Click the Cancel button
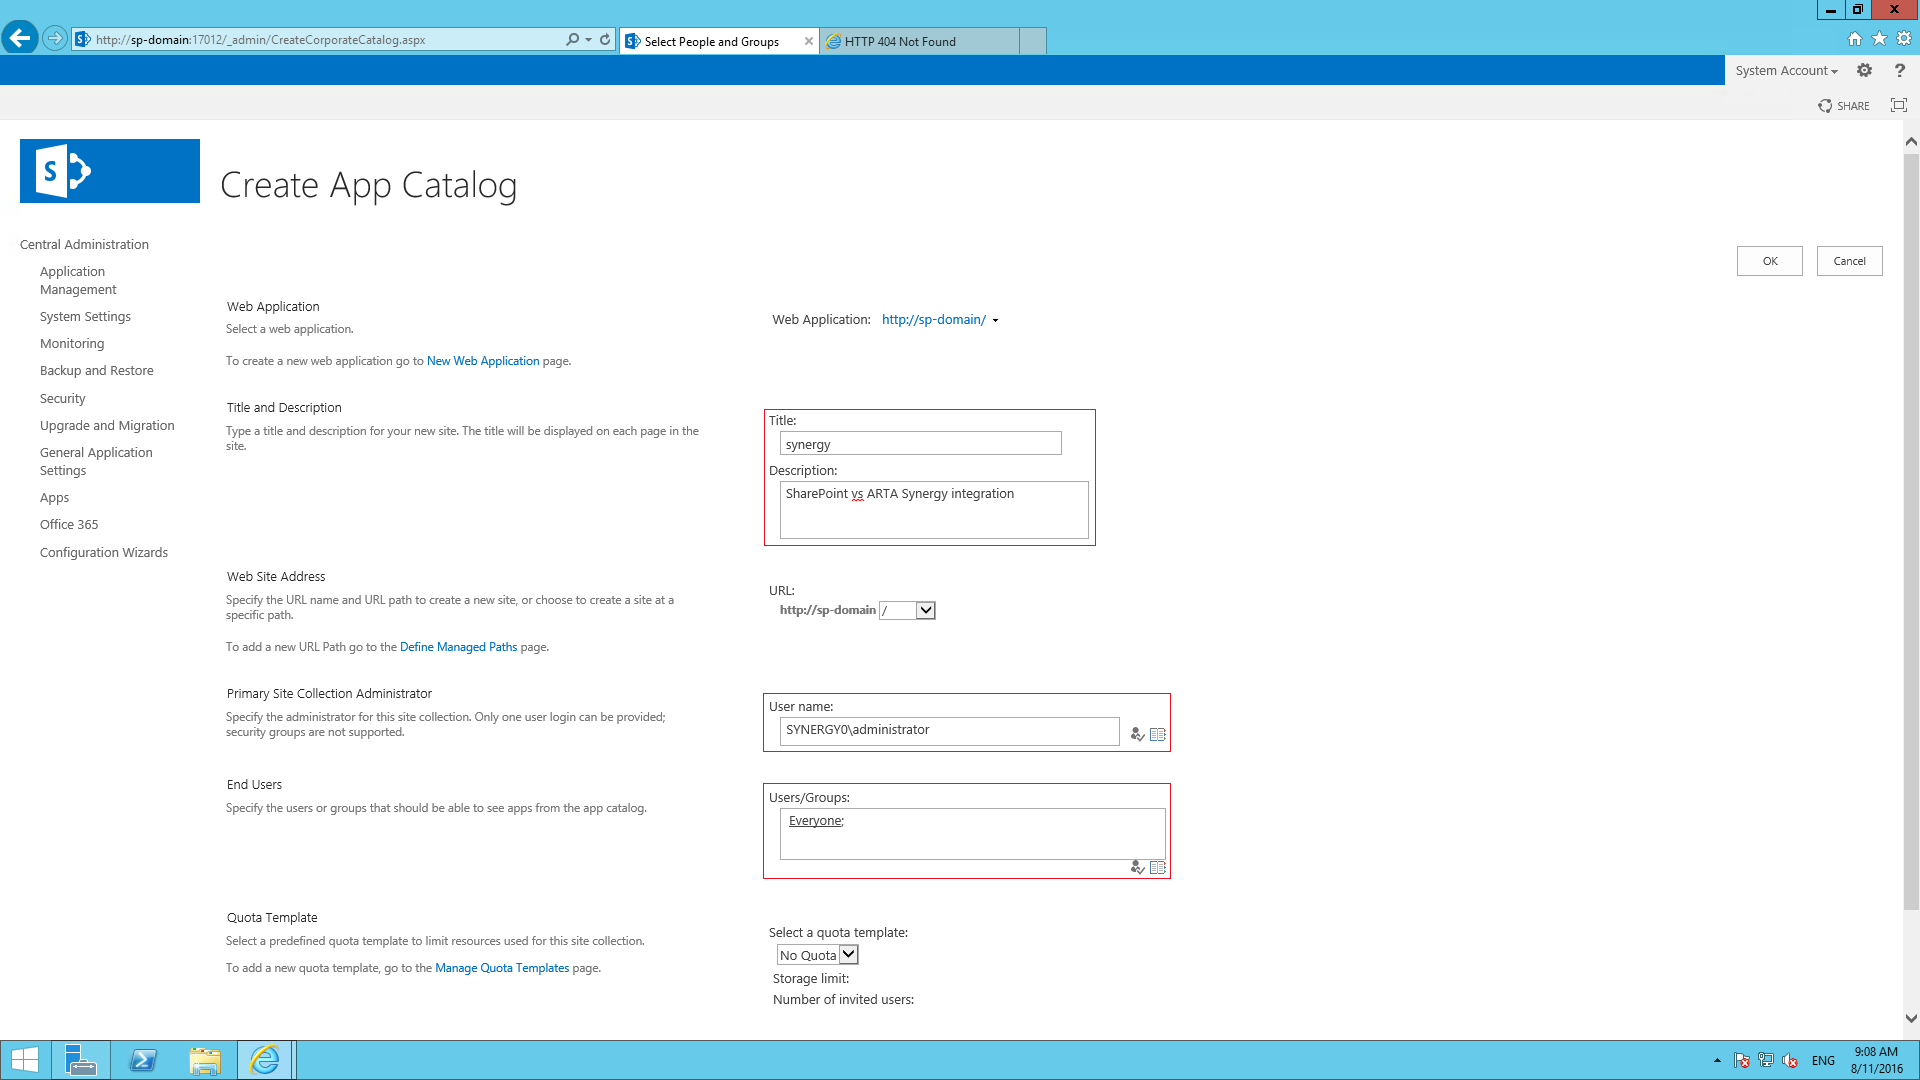The image size is (1920, 1080). coord(1850,261)
